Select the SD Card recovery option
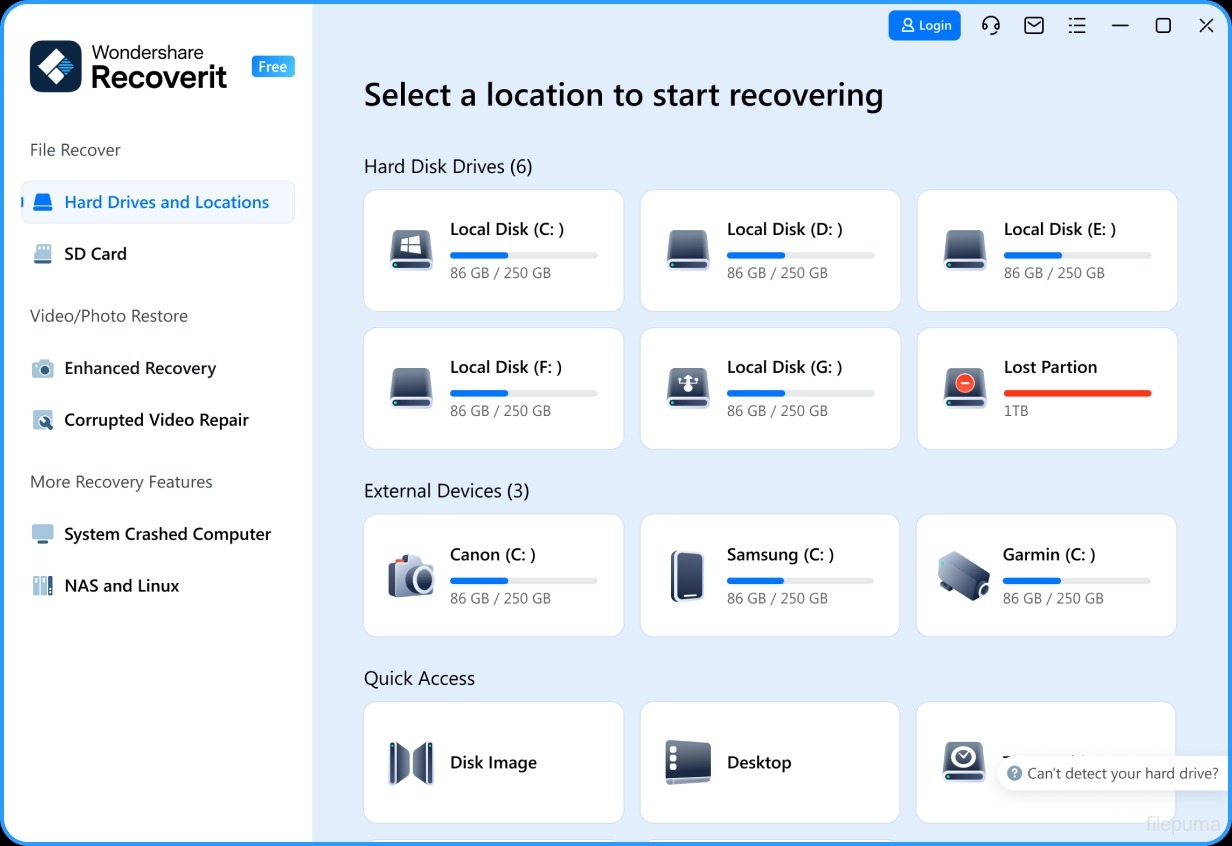 [95, 254]
